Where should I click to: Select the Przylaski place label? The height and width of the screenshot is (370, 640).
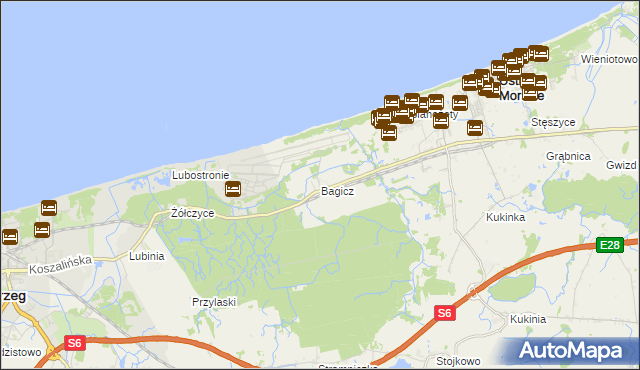(214, 302)
